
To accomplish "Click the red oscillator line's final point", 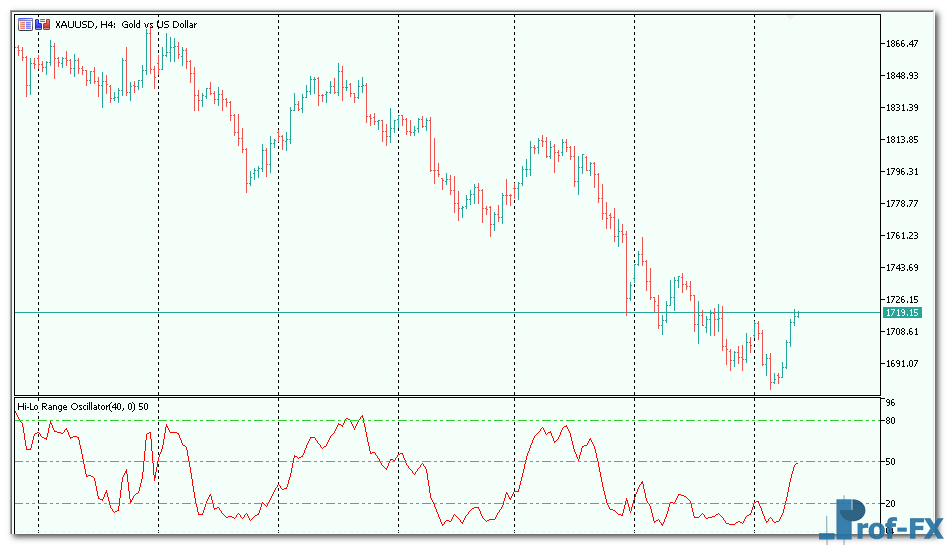I will [797, 463].
